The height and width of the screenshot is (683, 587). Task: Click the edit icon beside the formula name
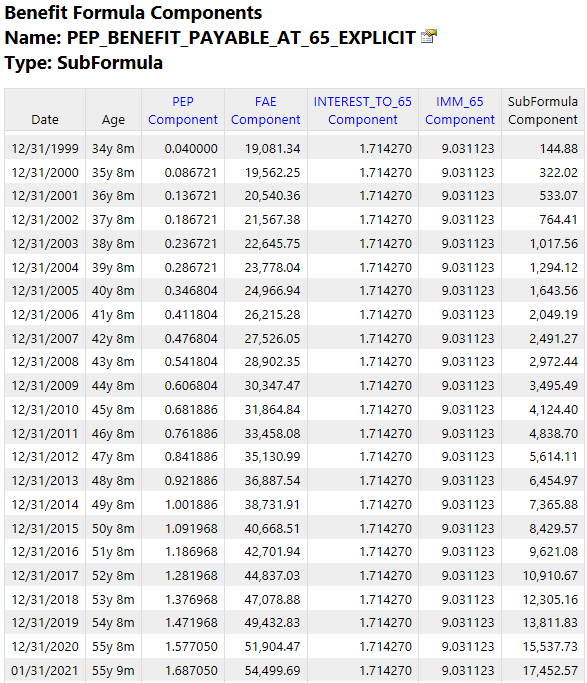click(428, 36)
